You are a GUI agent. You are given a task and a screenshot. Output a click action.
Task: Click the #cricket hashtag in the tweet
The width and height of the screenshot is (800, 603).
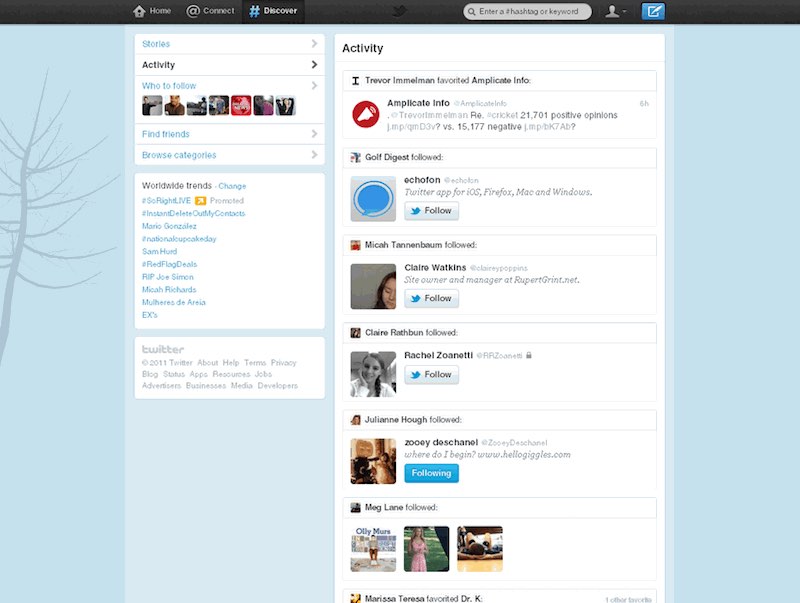point(503,115)
